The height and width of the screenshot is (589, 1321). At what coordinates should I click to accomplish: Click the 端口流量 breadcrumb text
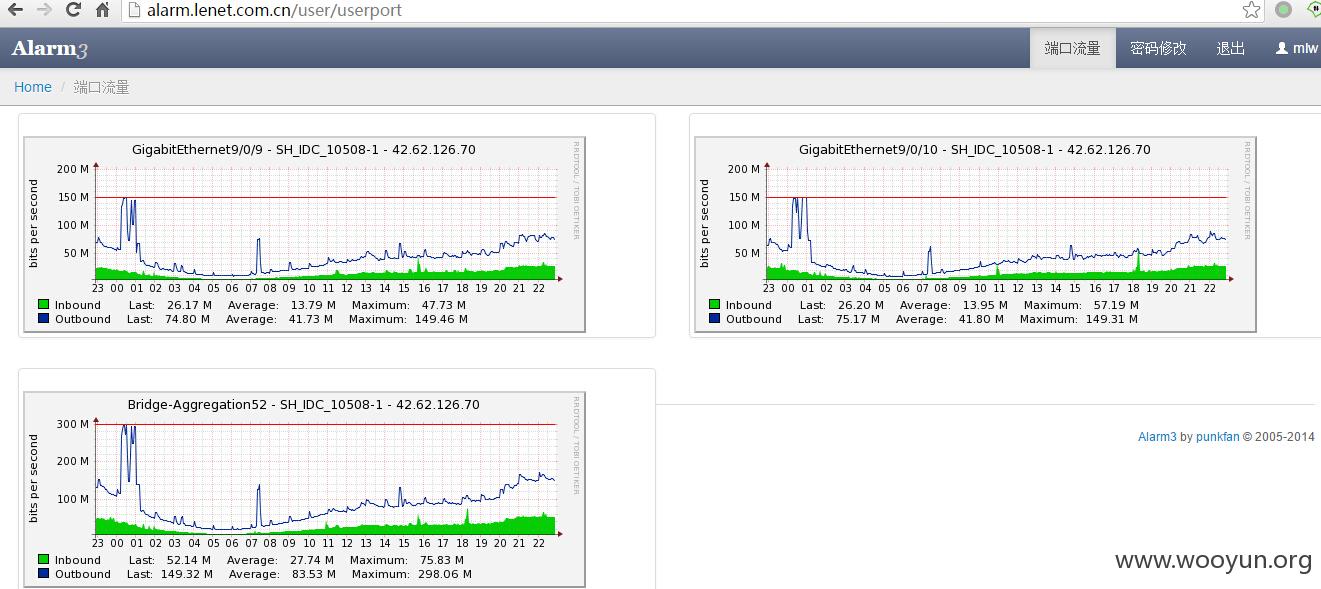click(102, 87)
